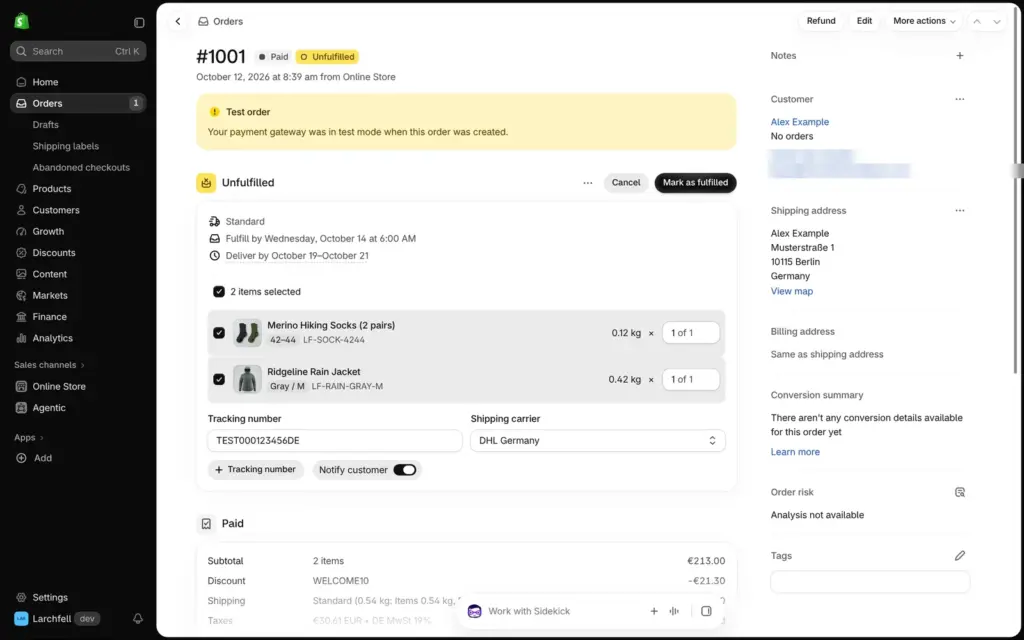Collapse the sidebar panel icon
This screenshot has height=640, width=1024.
(x=139, y=22)
